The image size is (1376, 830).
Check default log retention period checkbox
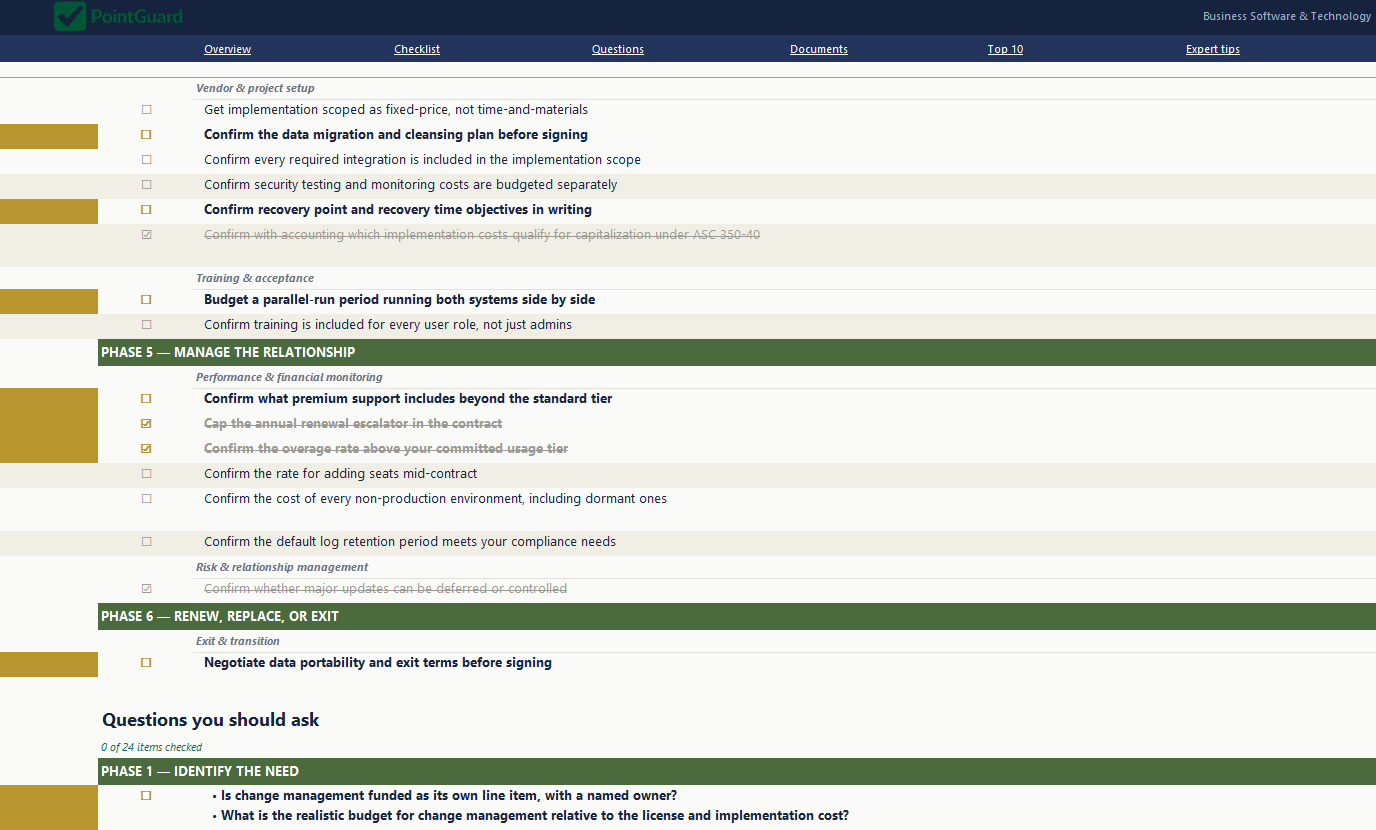coord(146,542)
